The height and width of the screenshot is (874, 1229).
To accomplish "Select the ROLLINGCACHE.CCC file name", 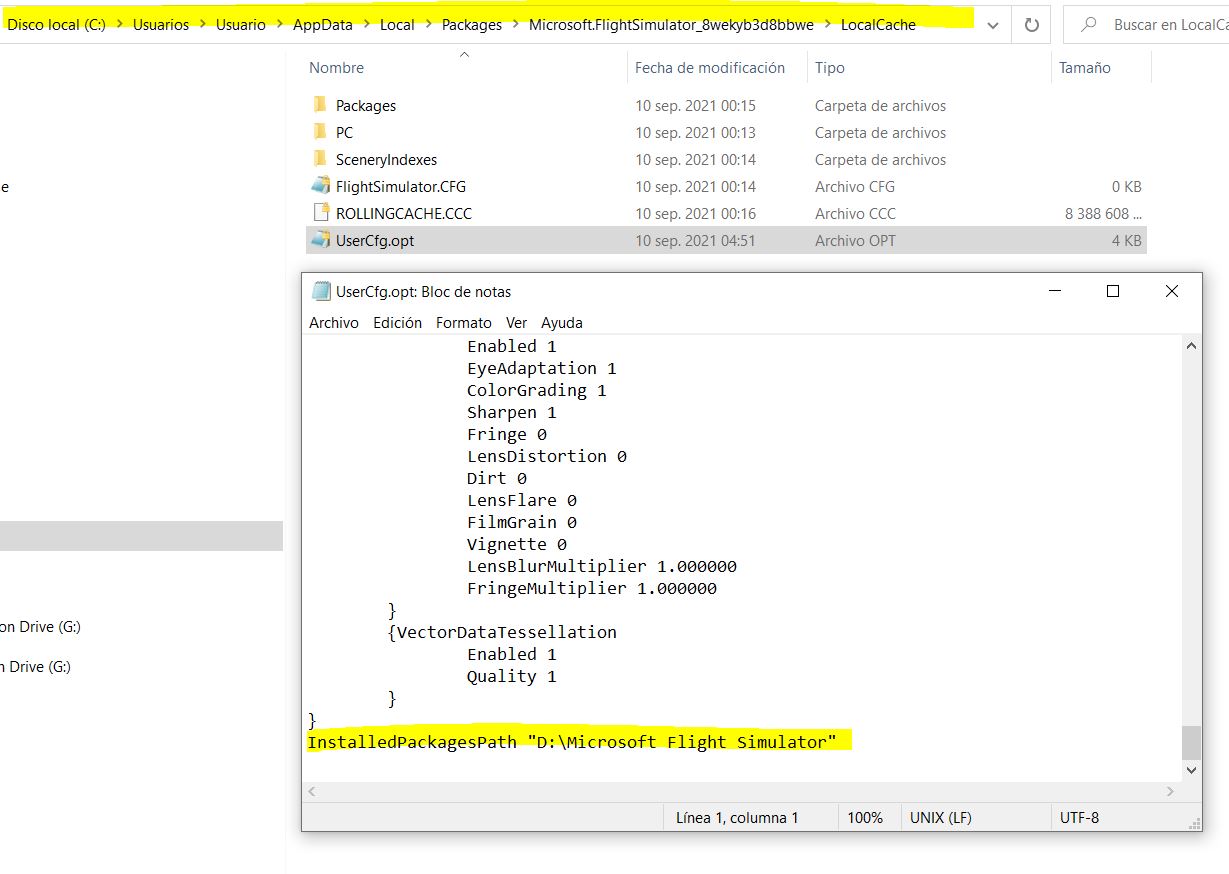I will coord(404,213).
